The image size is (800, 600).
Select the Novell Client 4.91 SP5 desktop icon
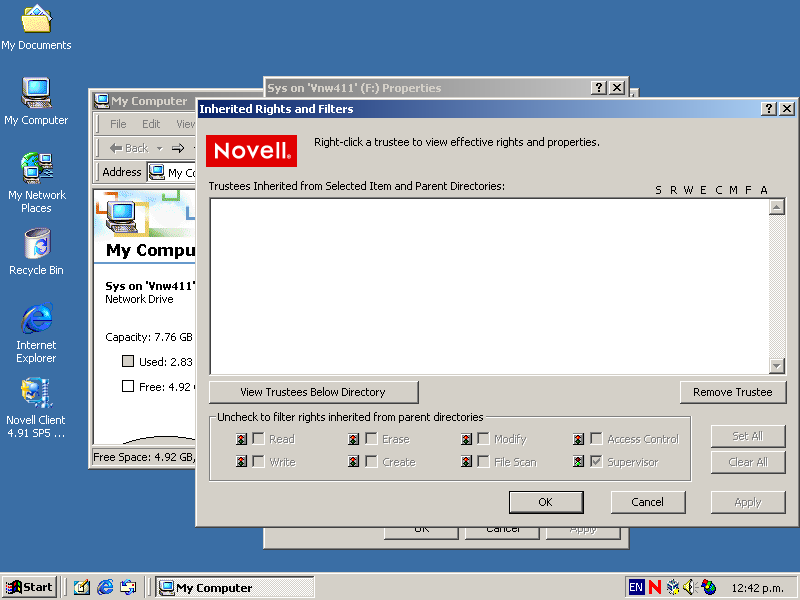36,408
